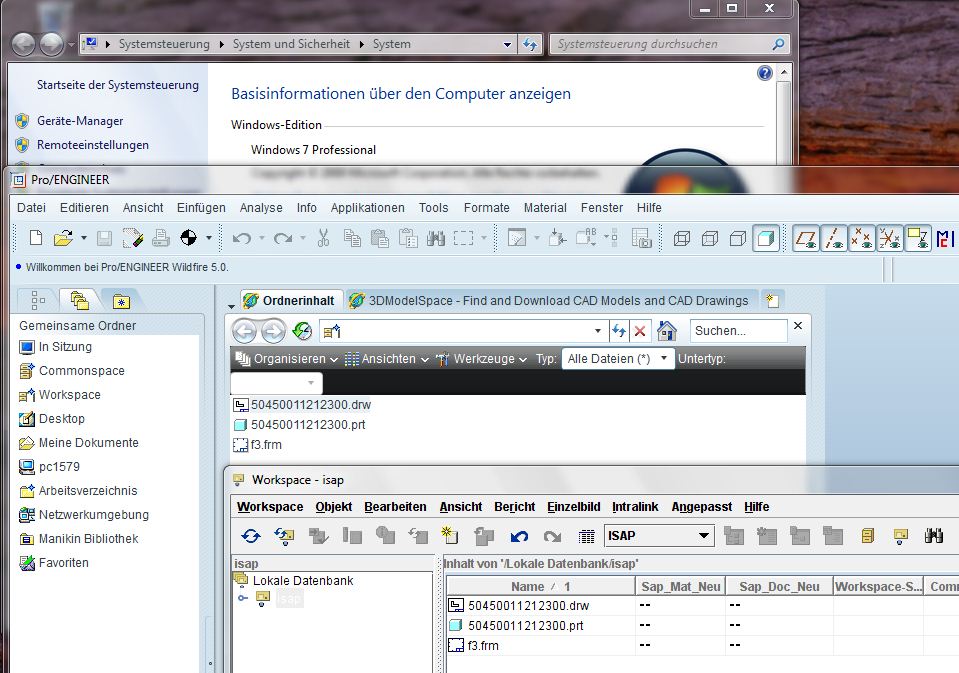Refresh folder content with green arrow icon
The image size is (959, 673).
click(x=302, y=331)
